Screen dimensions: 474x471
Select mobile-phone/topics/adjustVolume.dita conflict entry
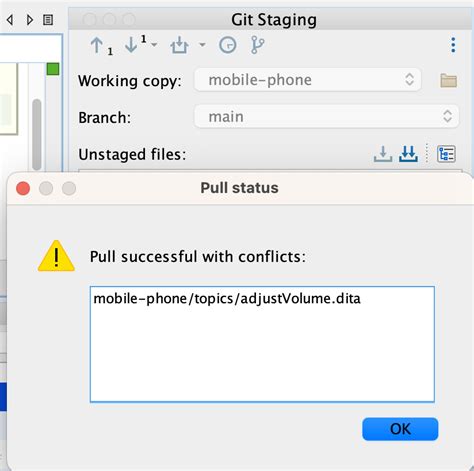pos(227,299)
